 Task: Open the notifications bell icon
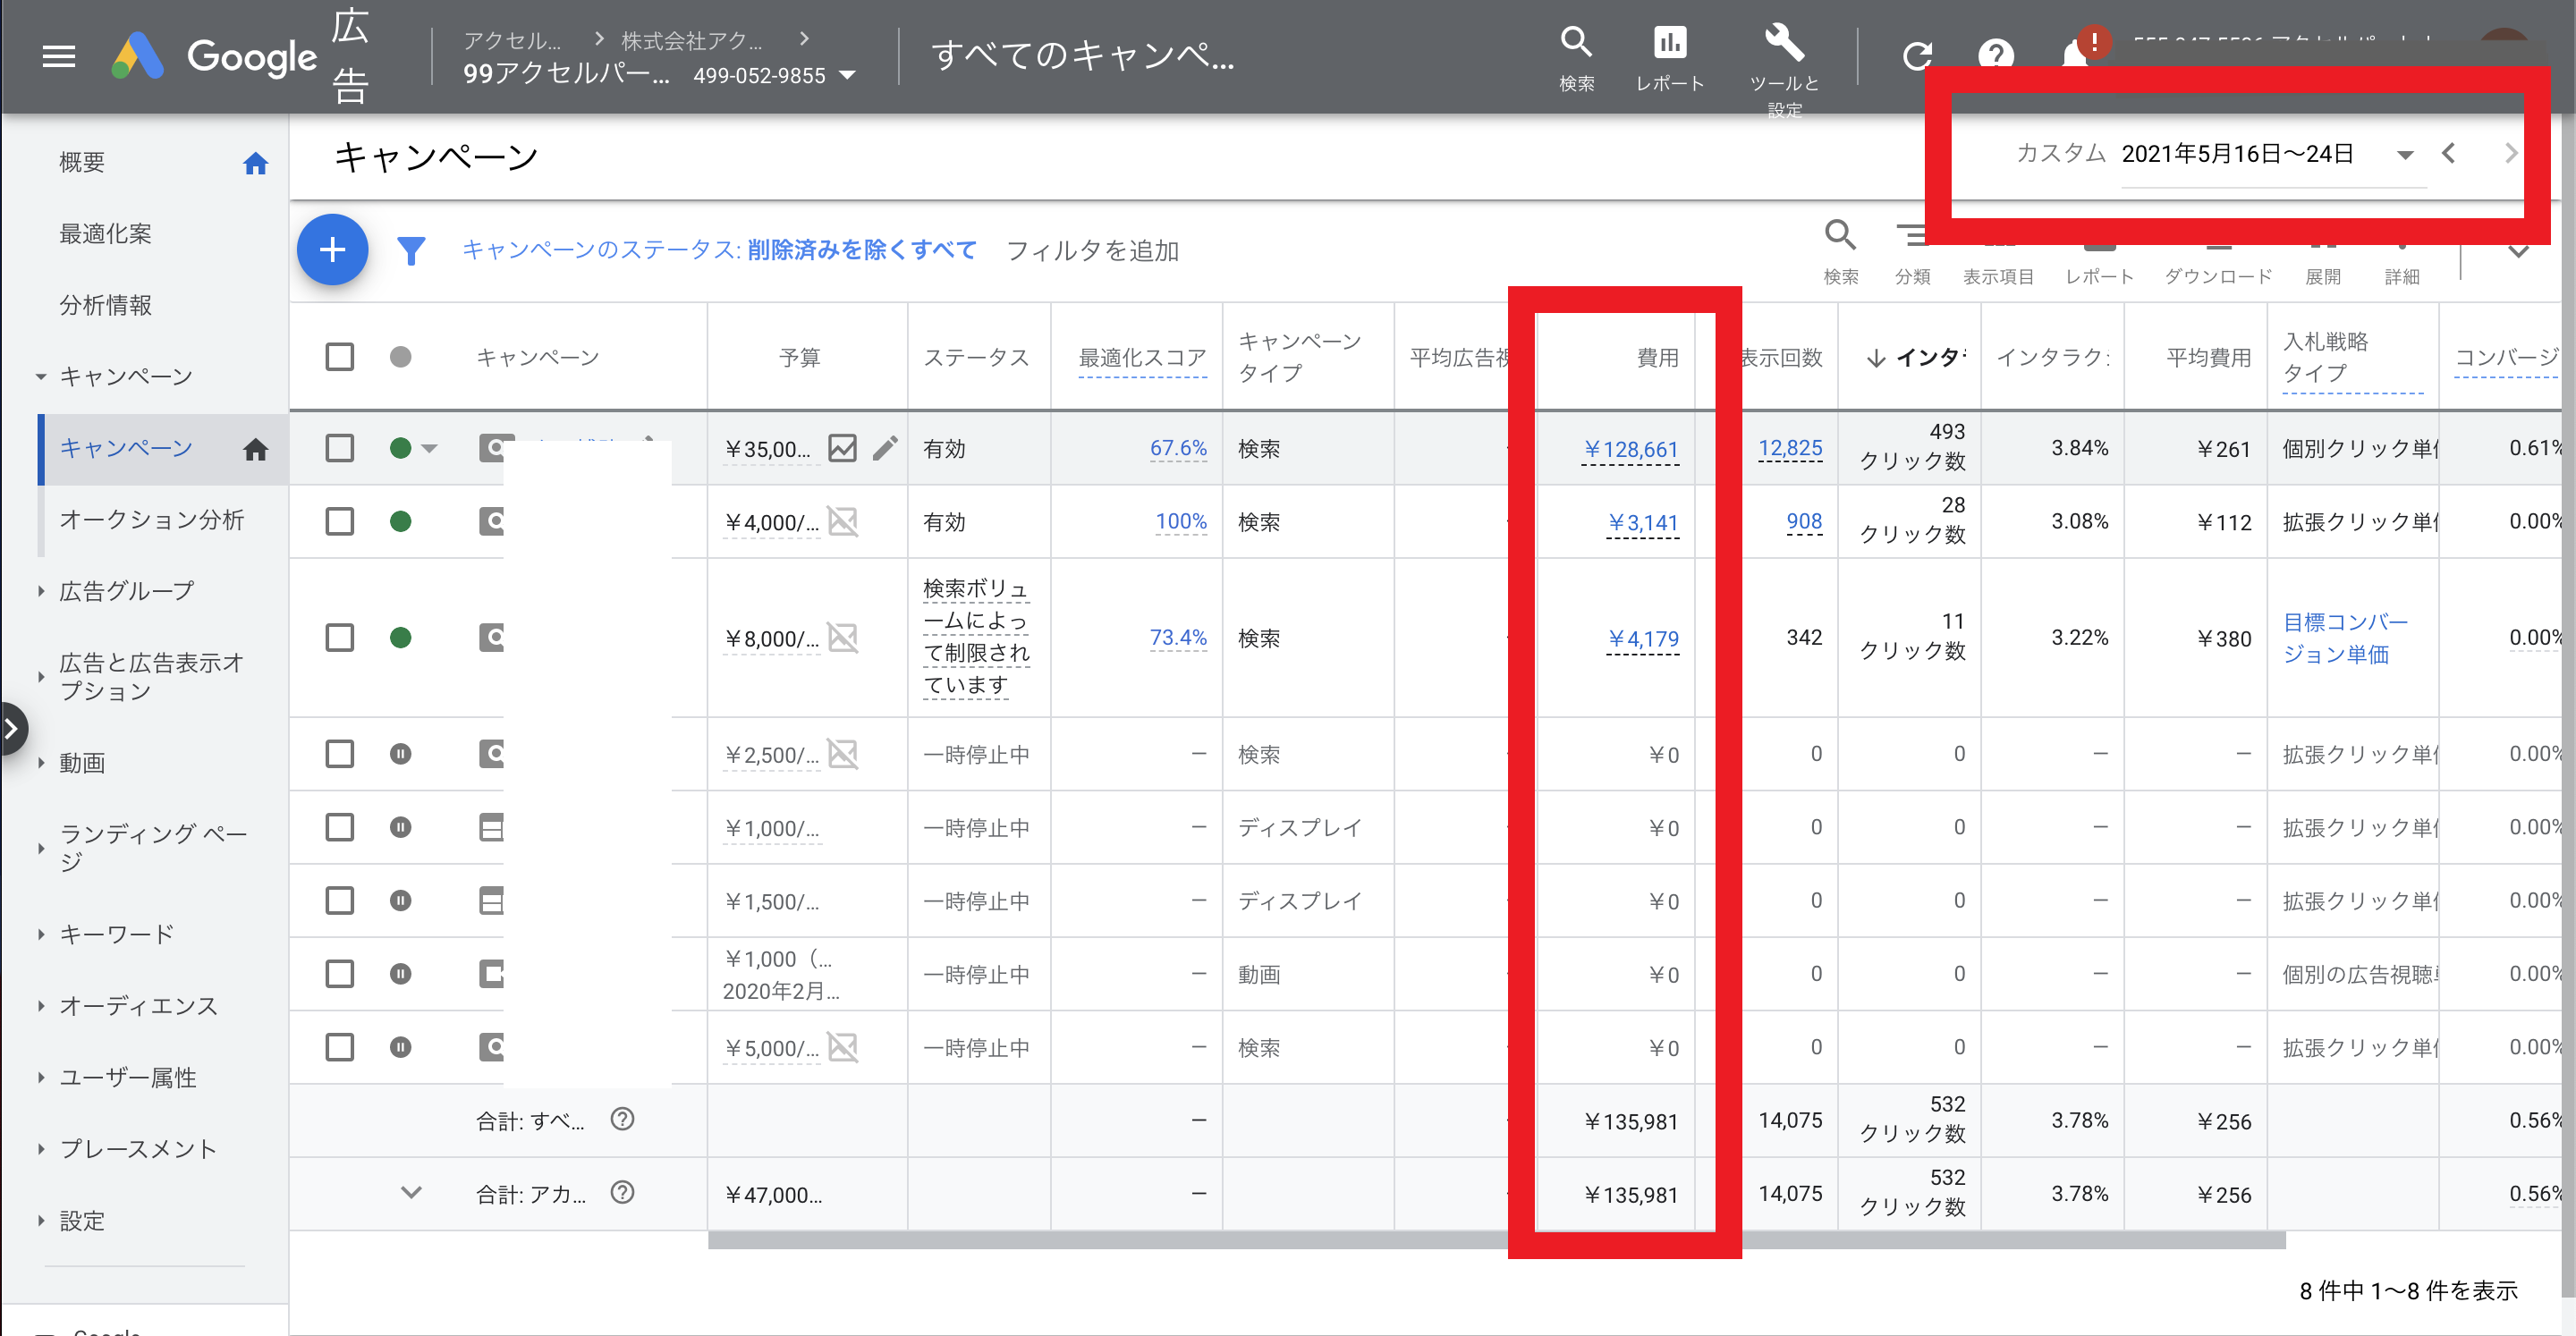pos(2074,56)
